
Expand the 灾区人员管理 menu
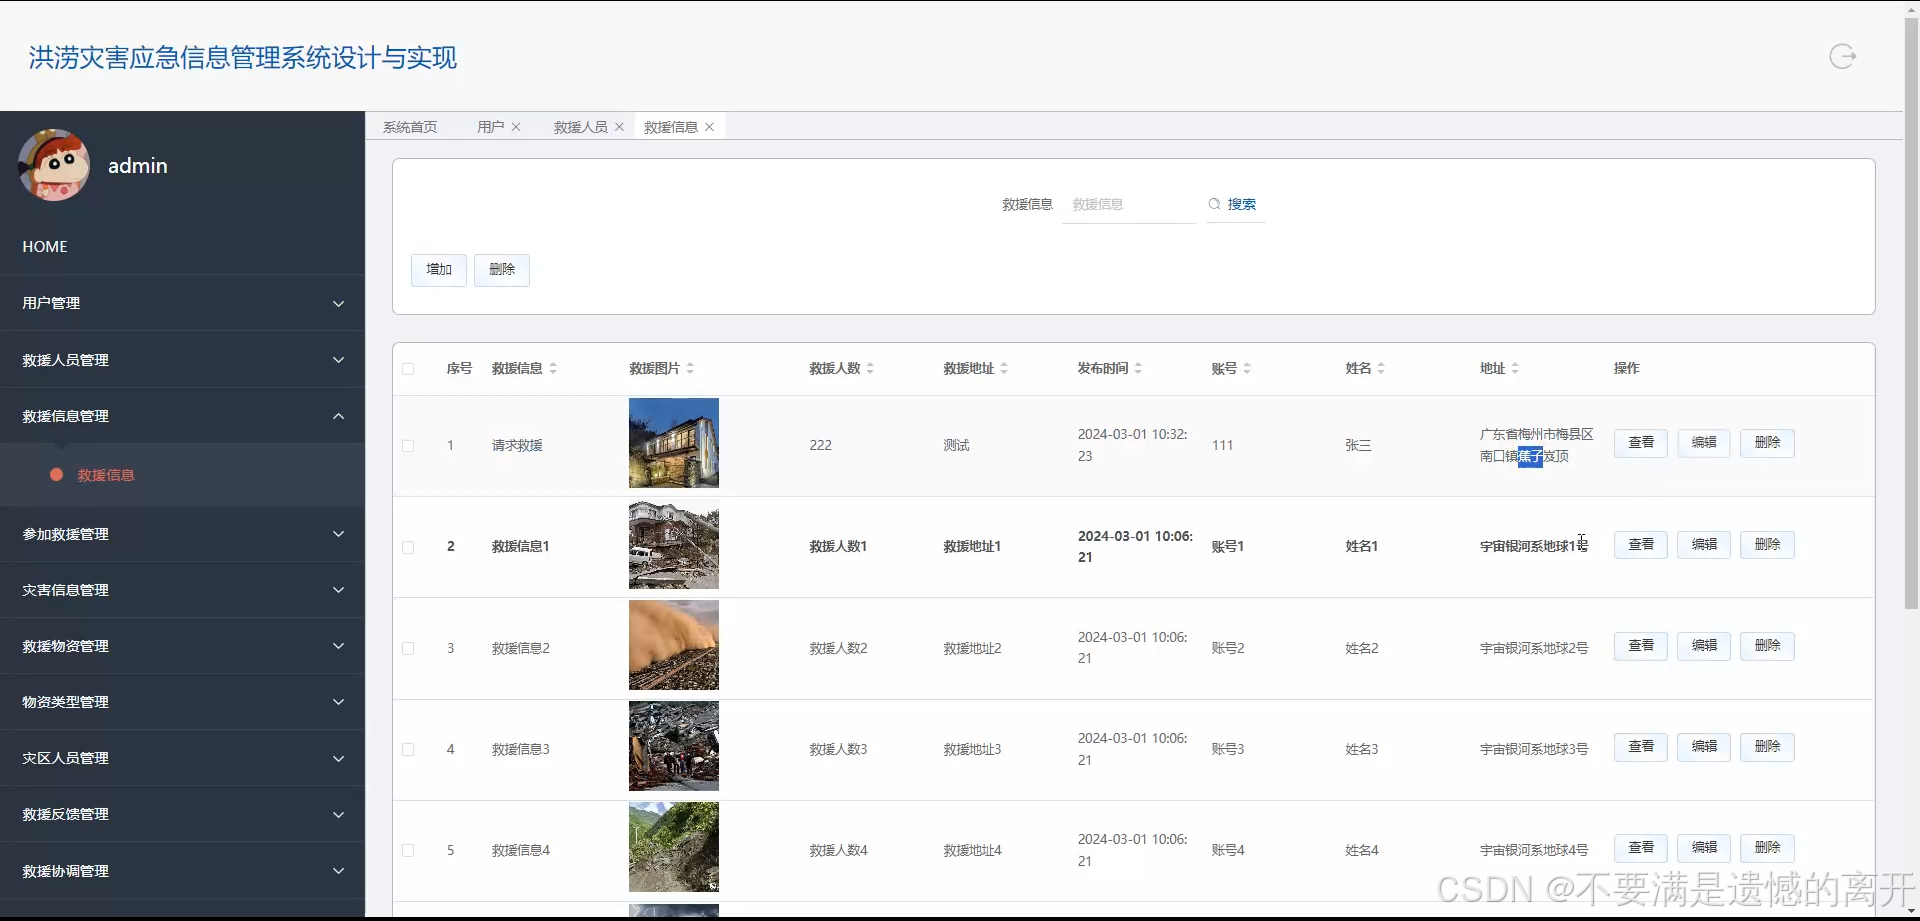pyautogui.click(x=182, y=758)
